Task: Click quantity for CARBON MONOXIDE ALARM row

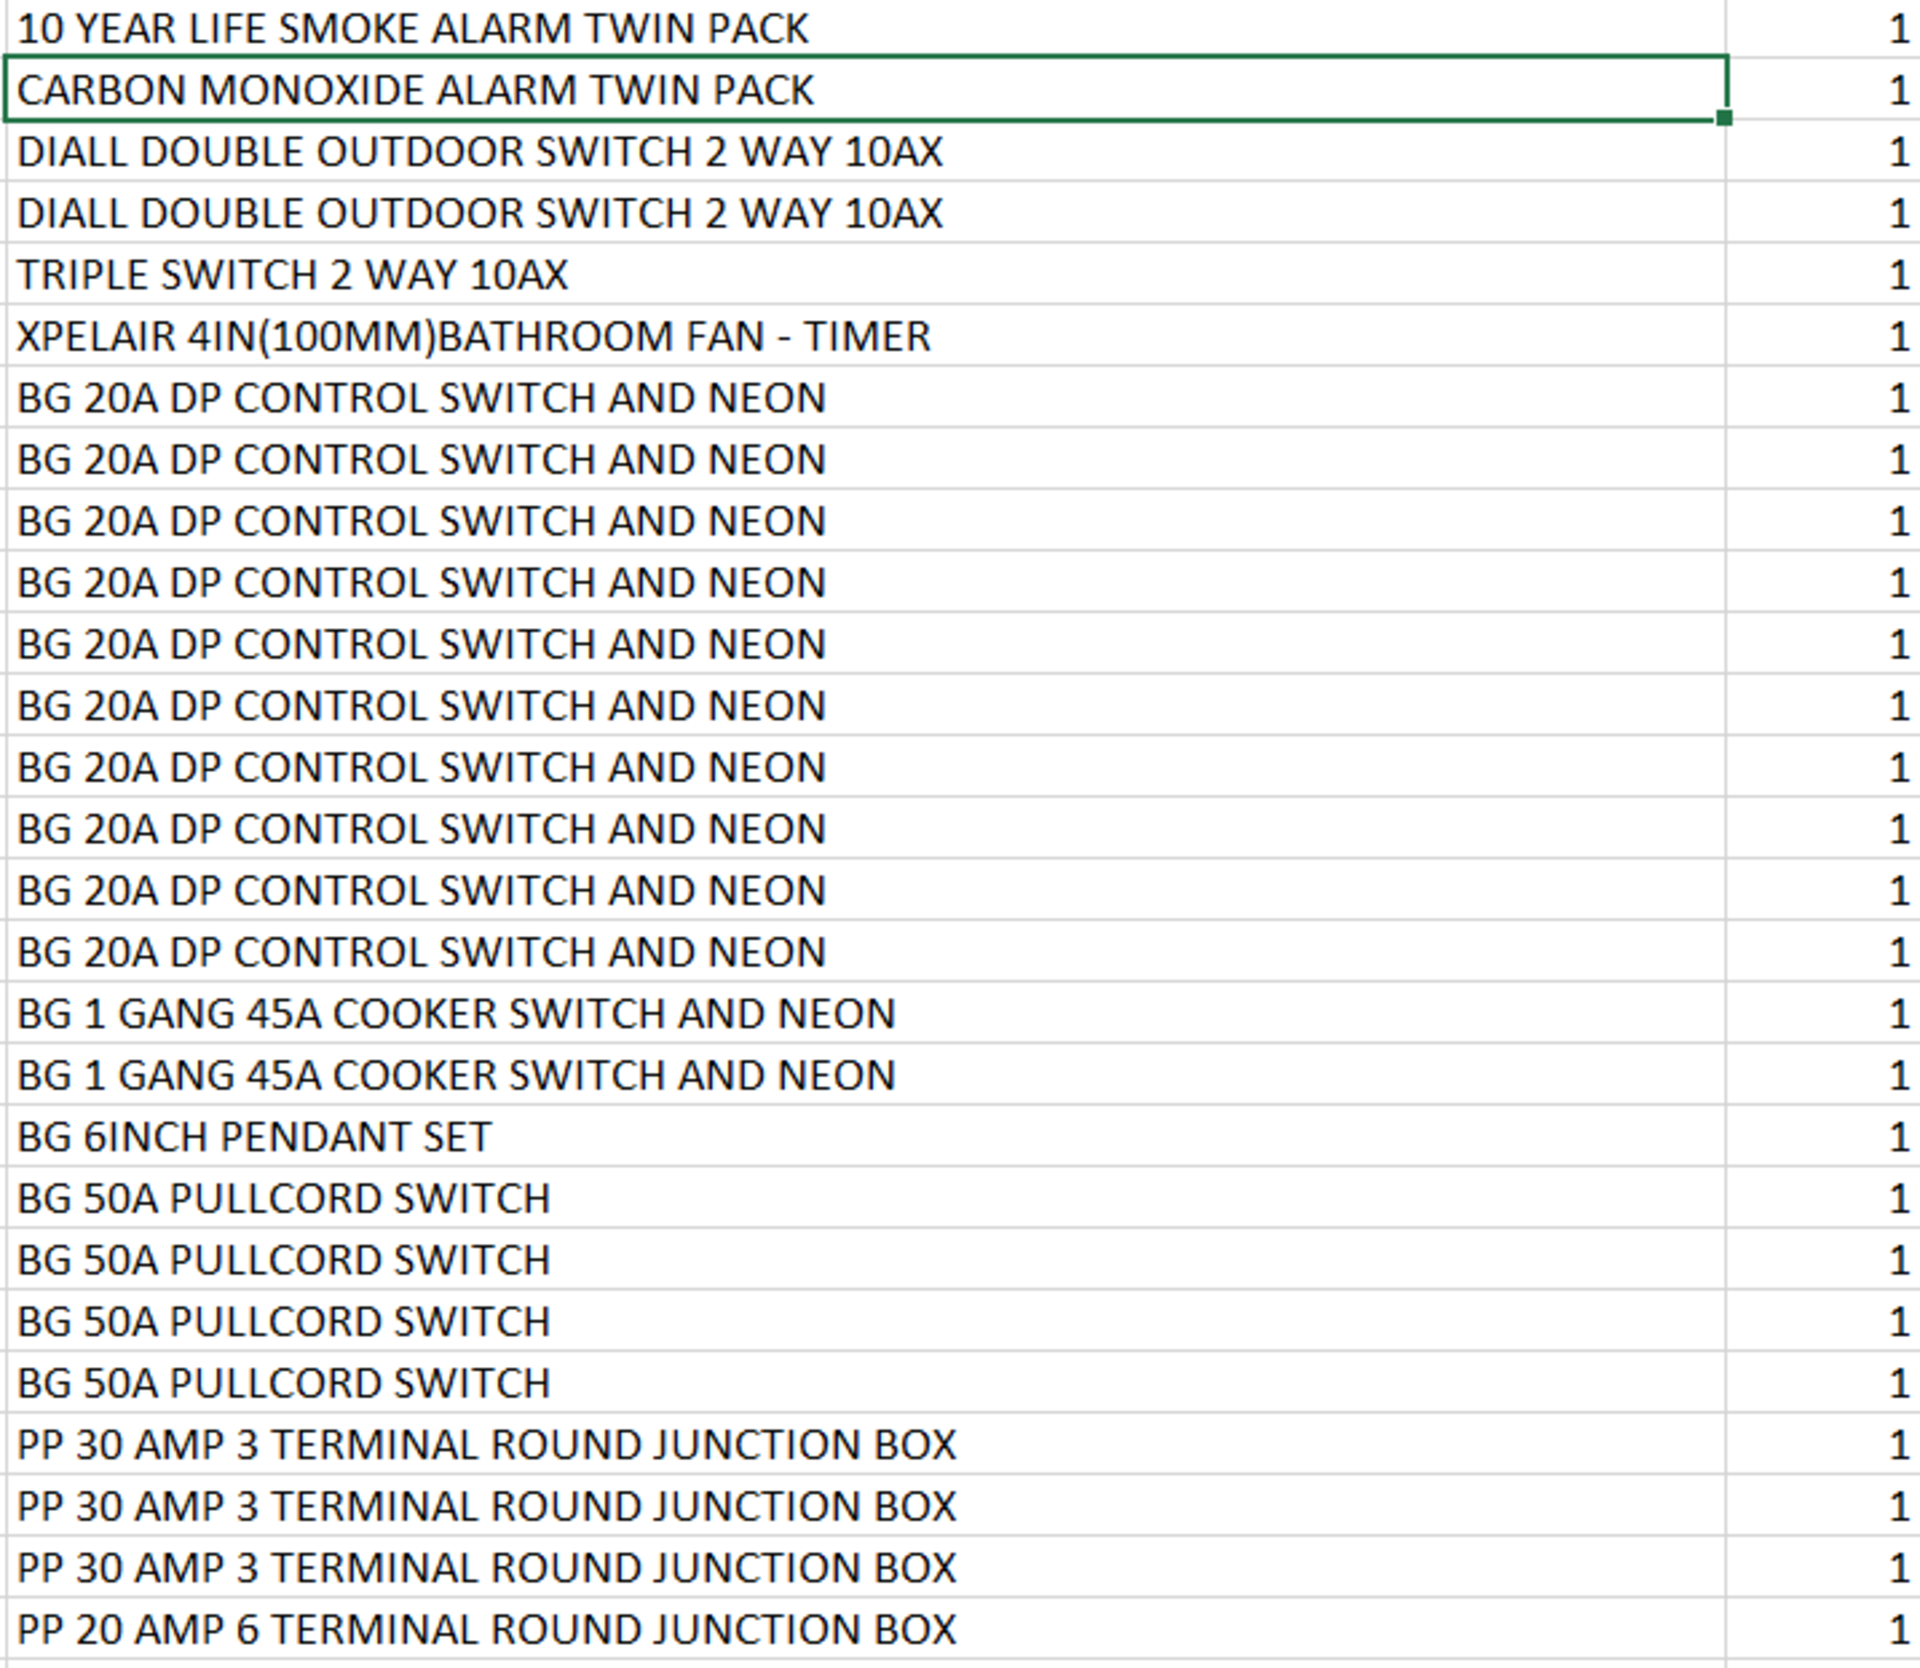Action: (x=1823, y=89)
